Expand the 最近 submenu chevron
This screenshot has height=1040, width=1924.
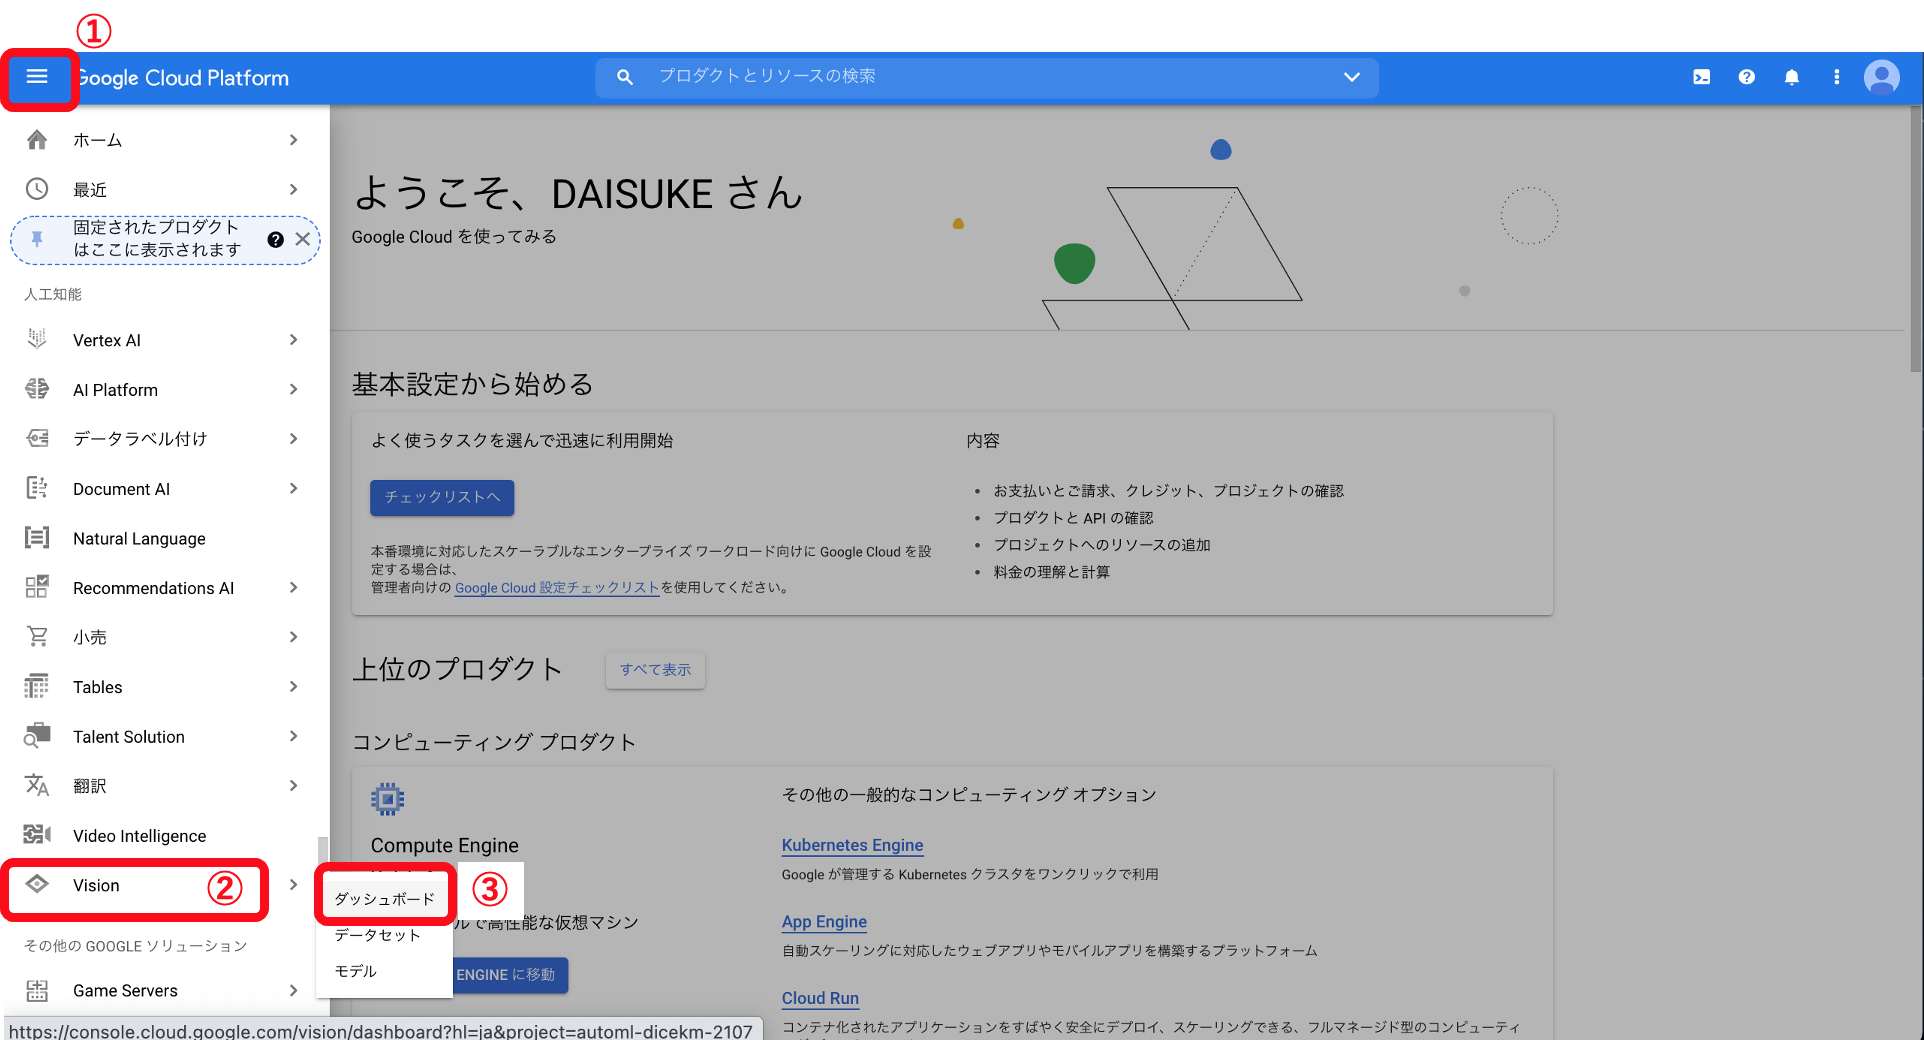click(x=293, y=189)
